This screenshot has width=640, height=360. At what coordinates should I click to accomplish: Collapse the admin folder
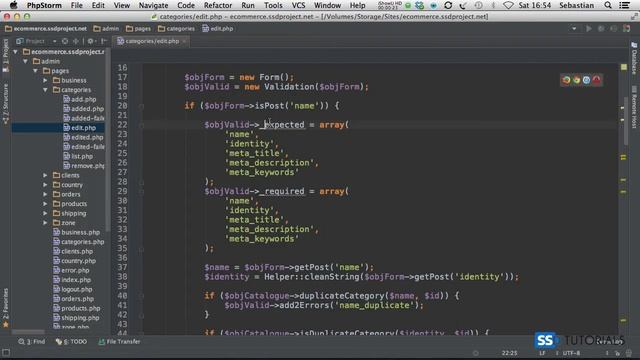tap(25, 61)
